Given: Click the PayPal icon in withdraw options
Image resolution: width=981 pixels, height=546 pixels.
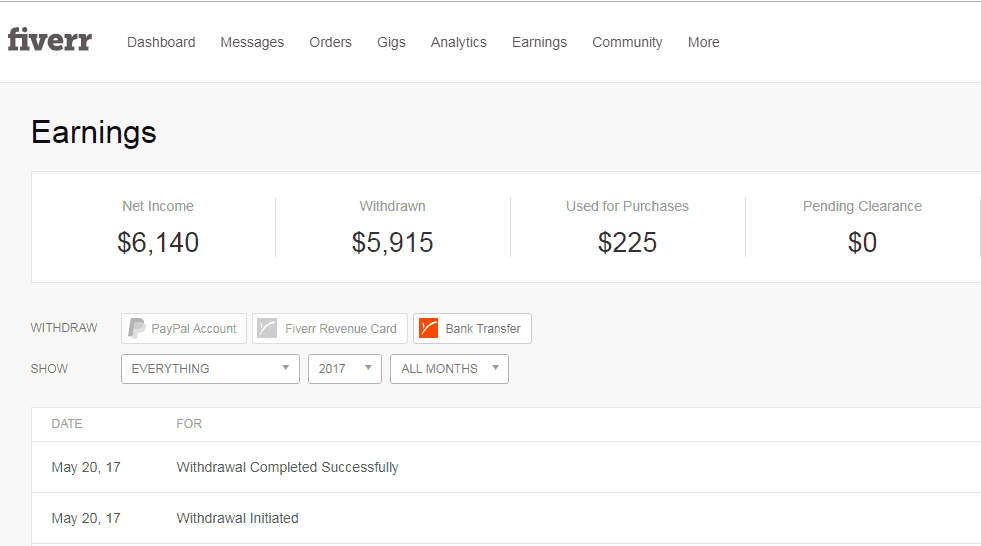Looking at the screenshot, I should tap(136, 328).
